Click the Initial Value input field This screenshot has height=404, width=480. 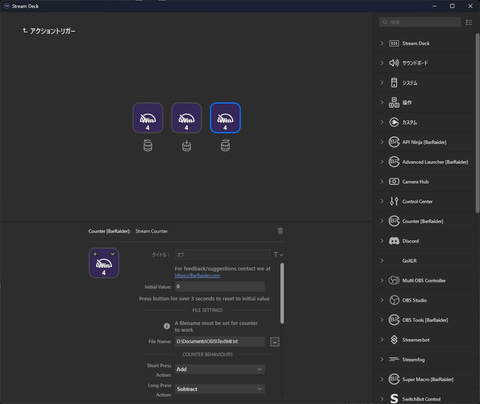point(220,287)
